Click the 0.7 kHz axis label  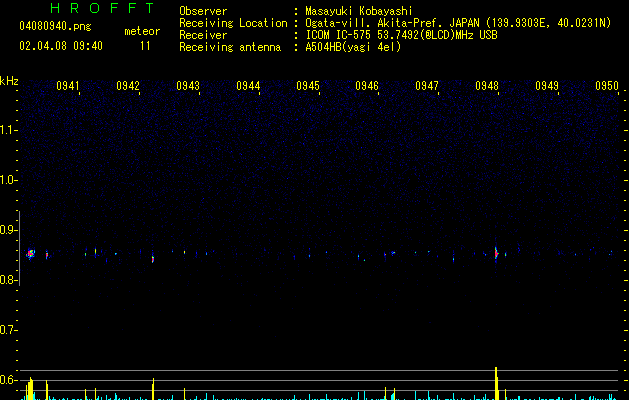pos(8,330)
